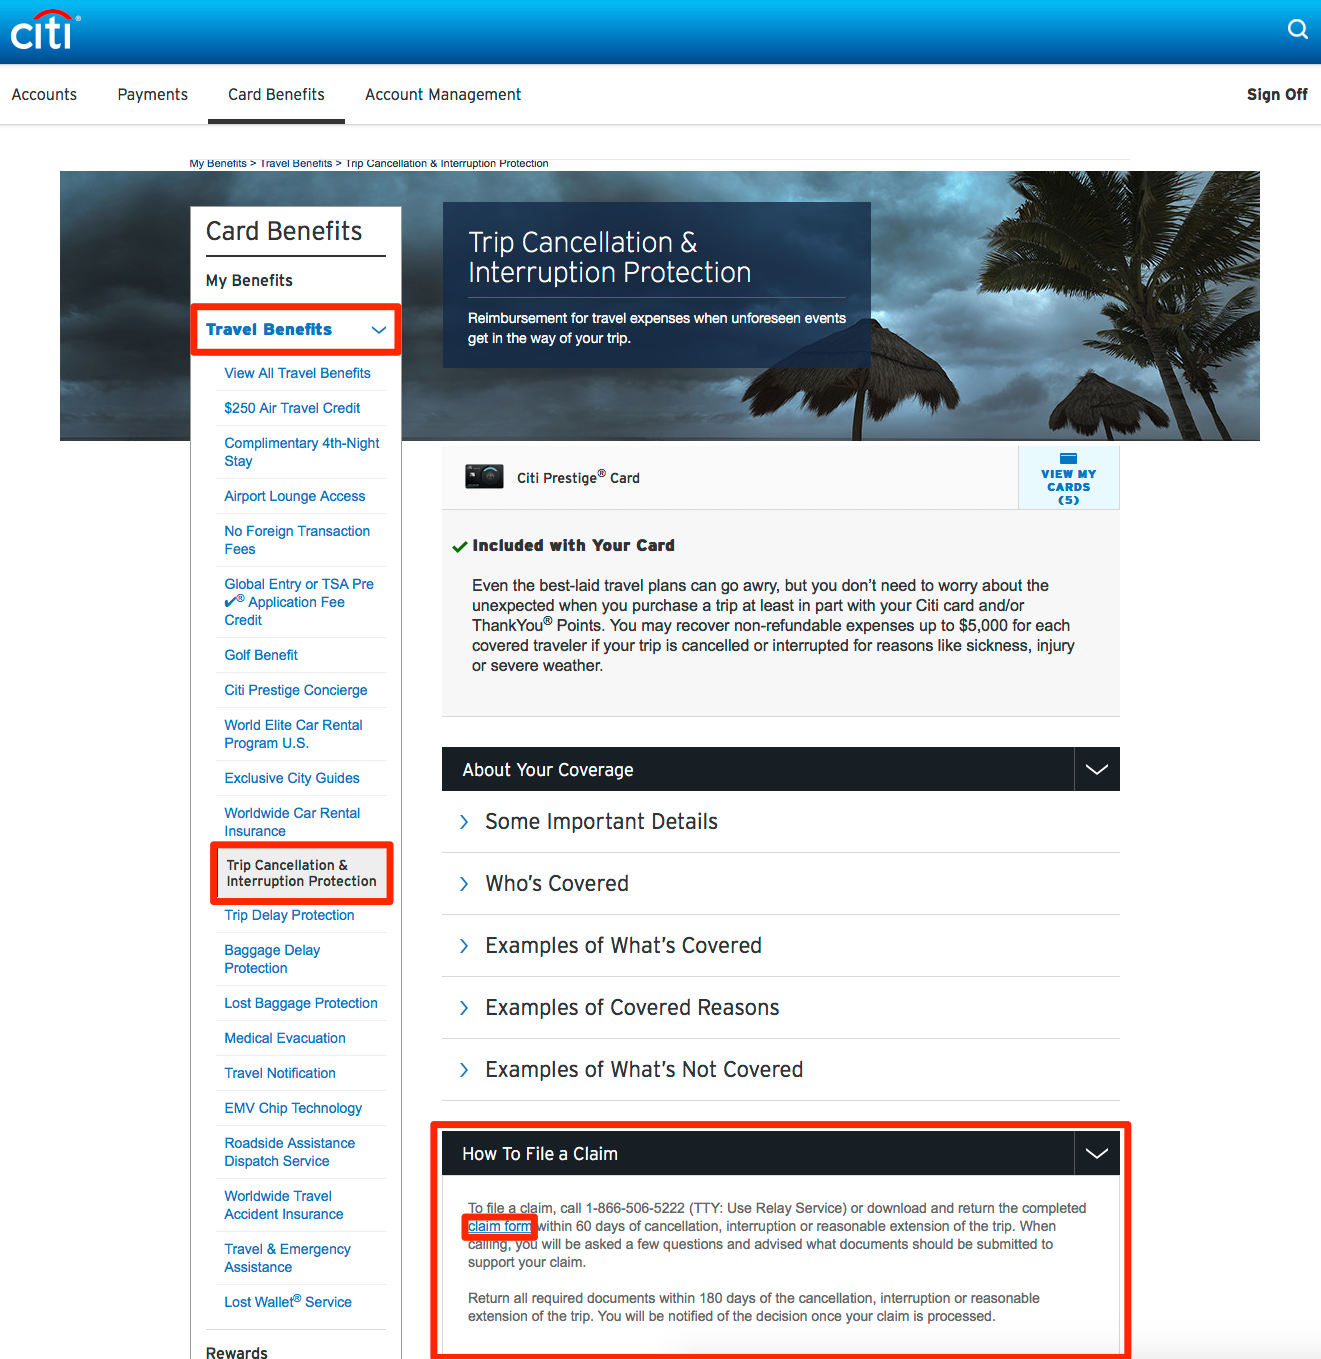Expand Some Important Details
Screen dimensions: 1321x1359
(x=600, y=822)
